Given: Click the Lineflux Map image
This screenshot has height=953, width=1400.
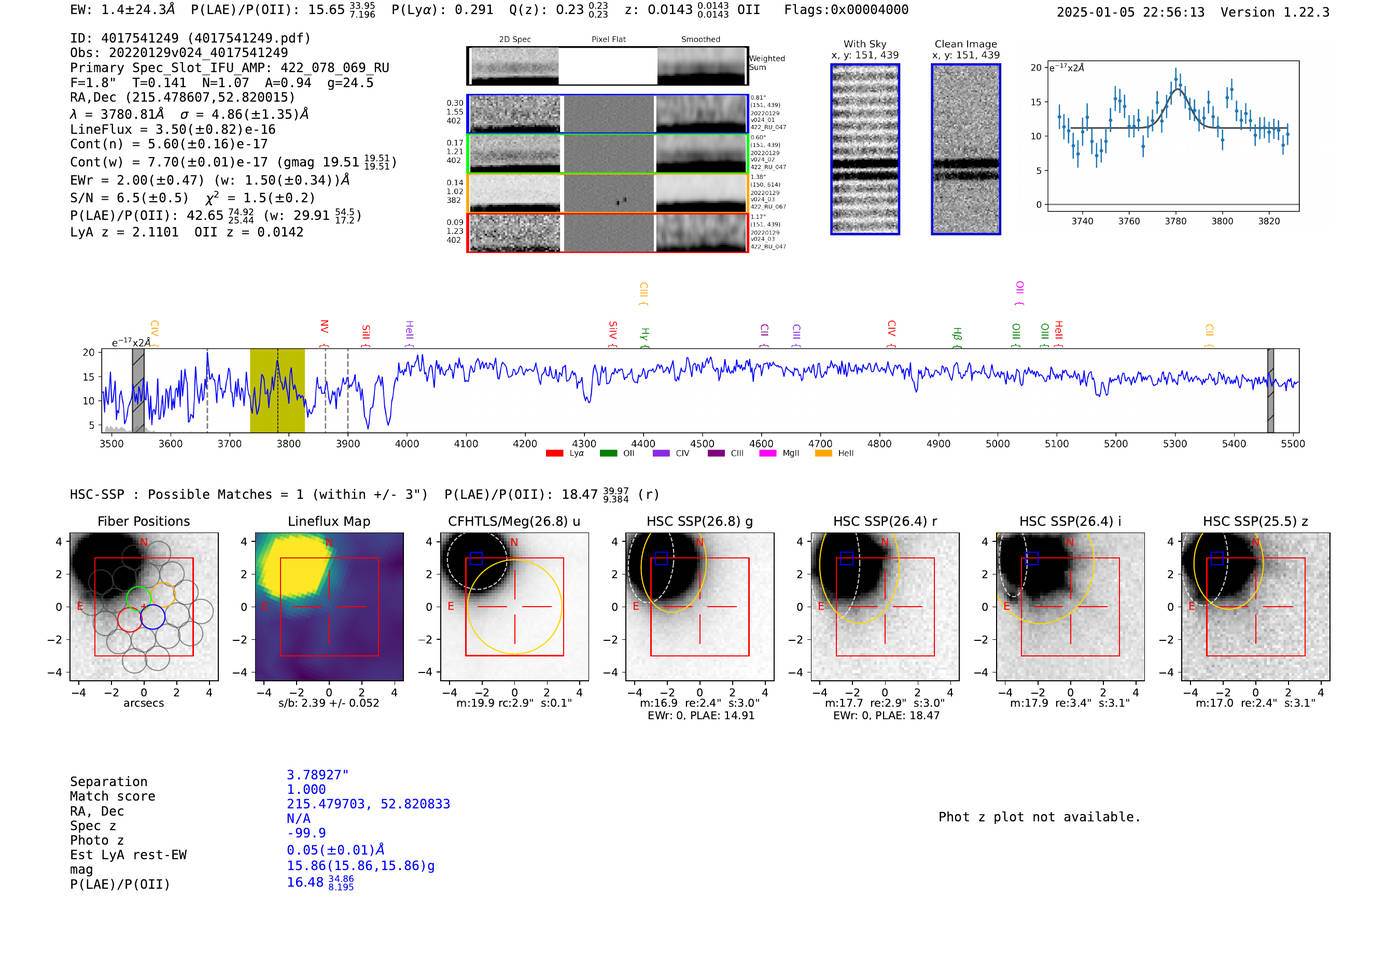Looking at the screenshot, I should tap(329, 606).
